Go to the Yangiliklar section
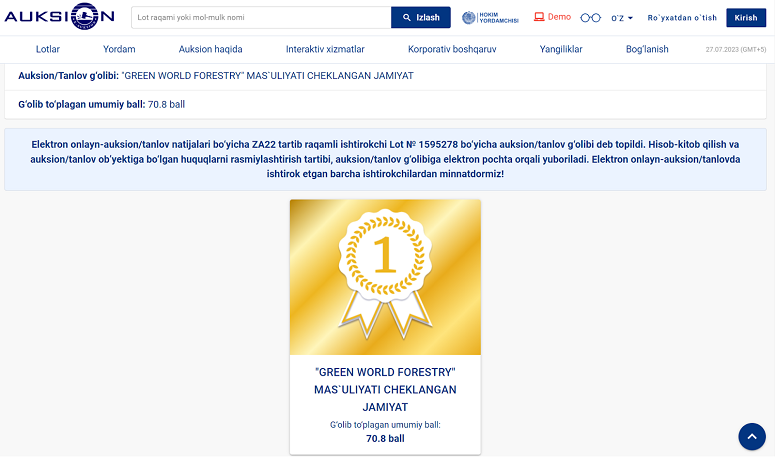 coord(561,49)
